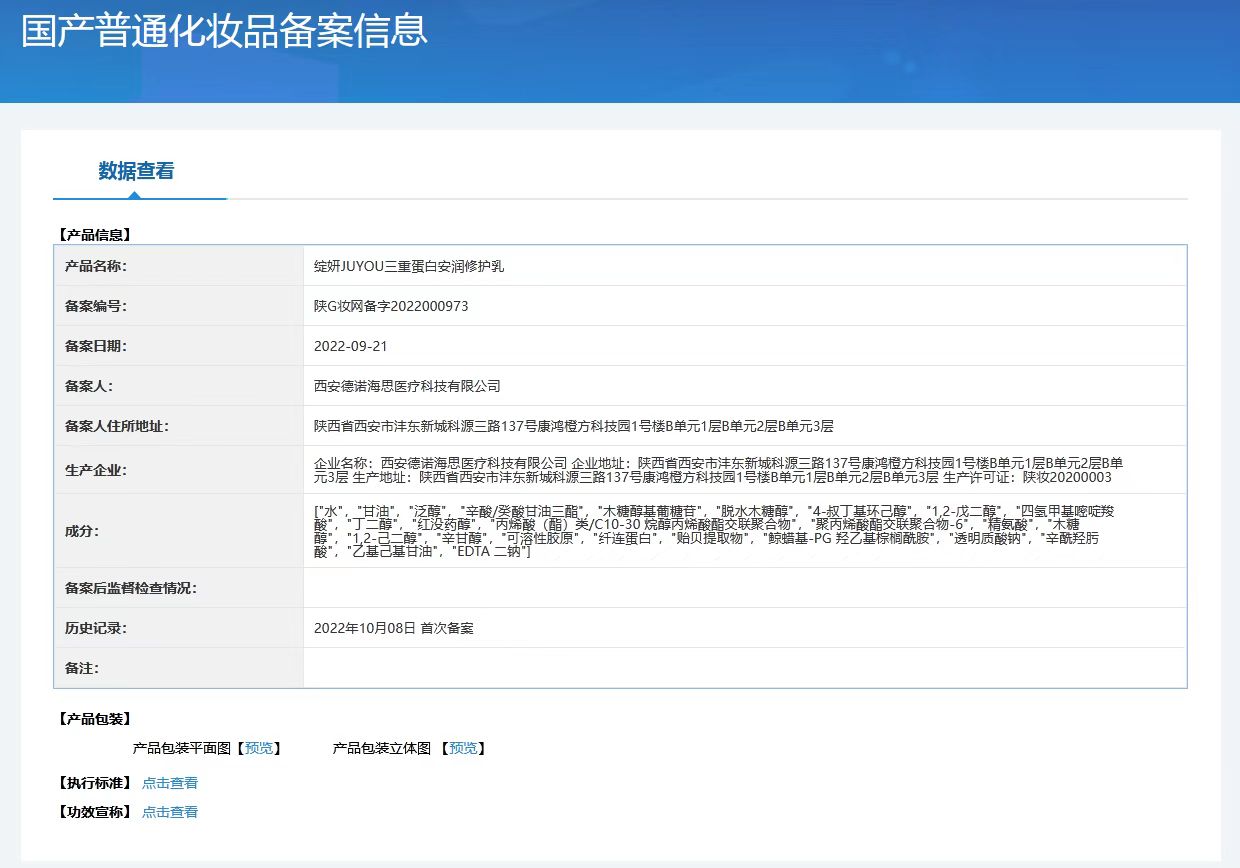Click the 生产企业 details text
The image size is (1240, 868).
coord(717,470)
